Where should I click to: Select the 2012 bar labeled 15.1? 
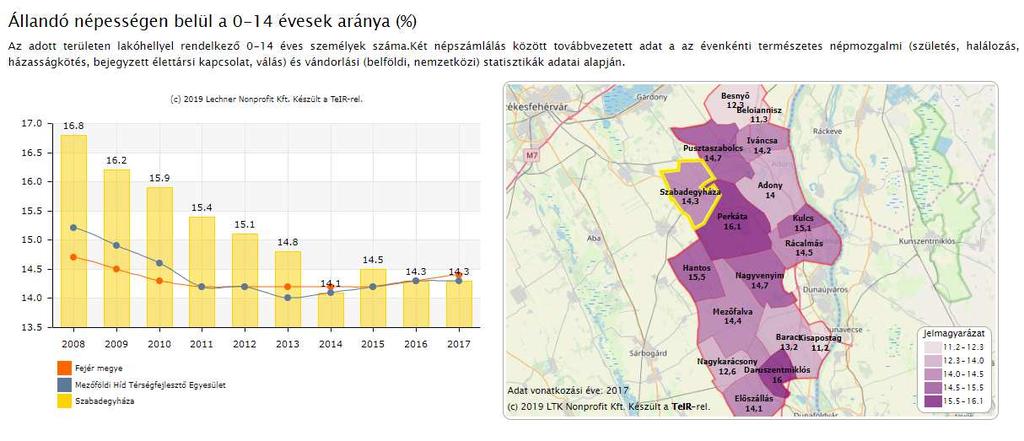click(x=245, y=280)
